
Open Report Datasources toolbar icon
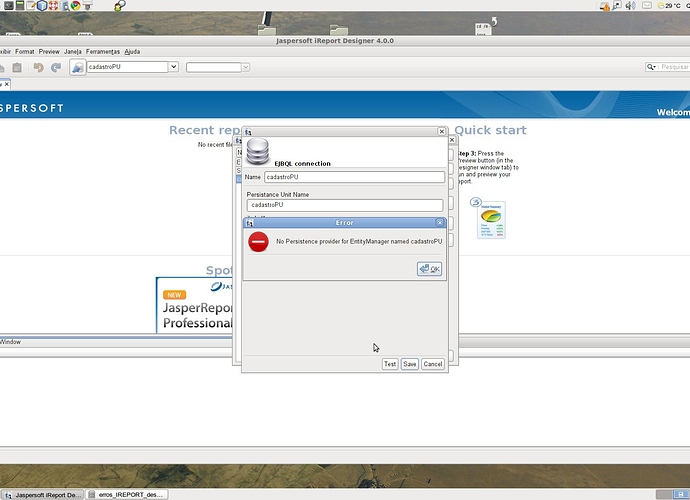pos(77,67)
